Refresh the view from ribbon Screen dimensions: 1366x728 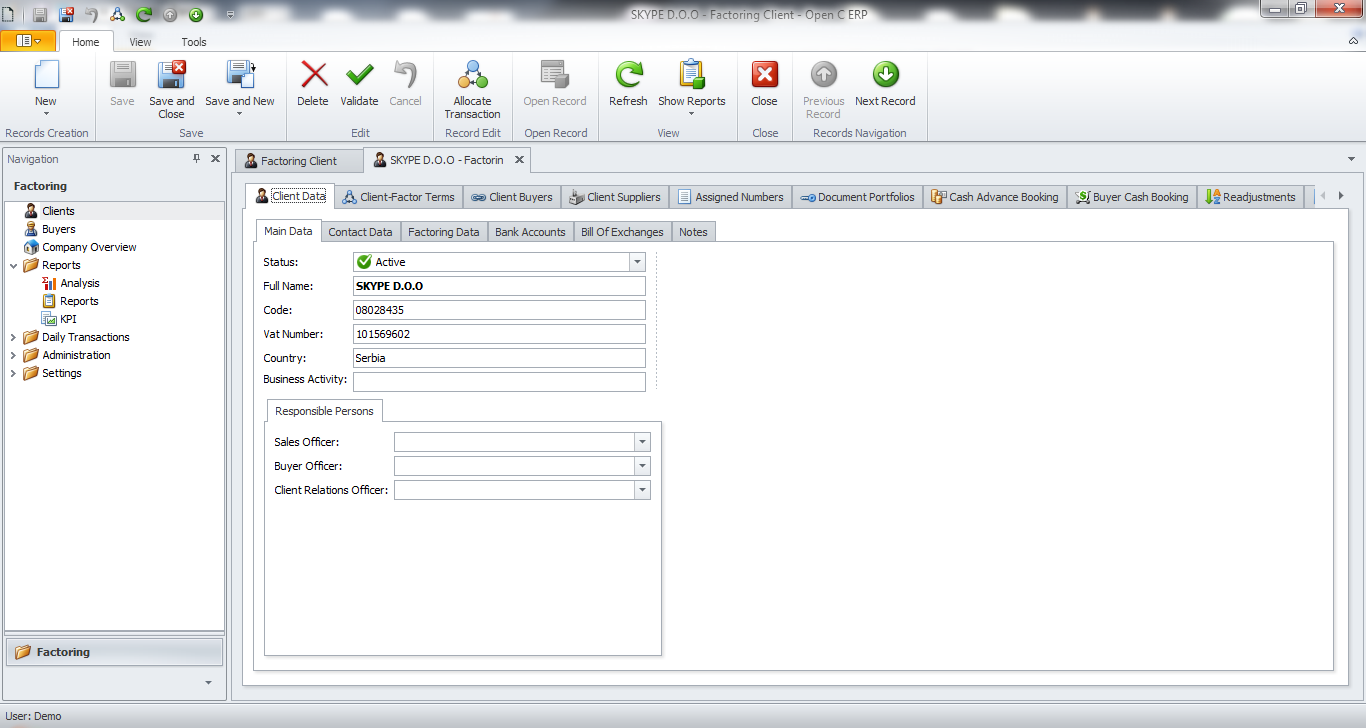628,83
